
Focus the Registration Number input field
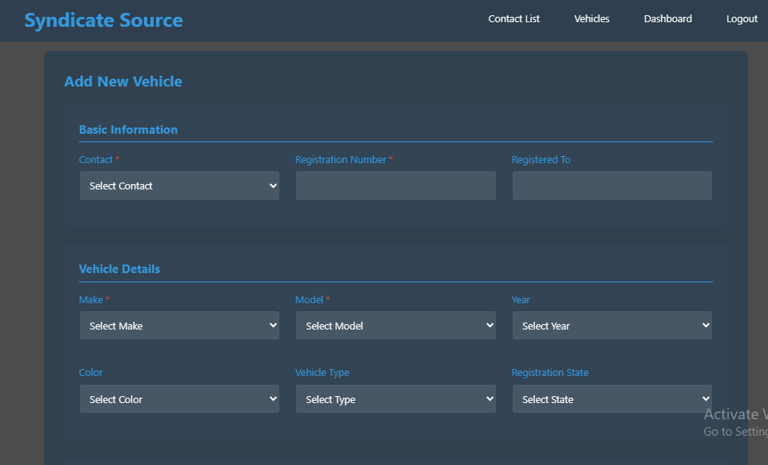click(x=395, y=186)
